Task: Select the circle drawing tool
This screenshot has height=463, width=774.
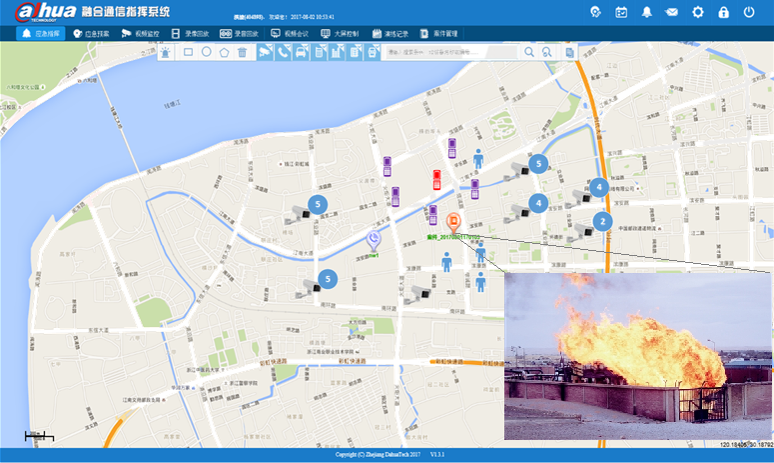Action: tap(206, 52)
